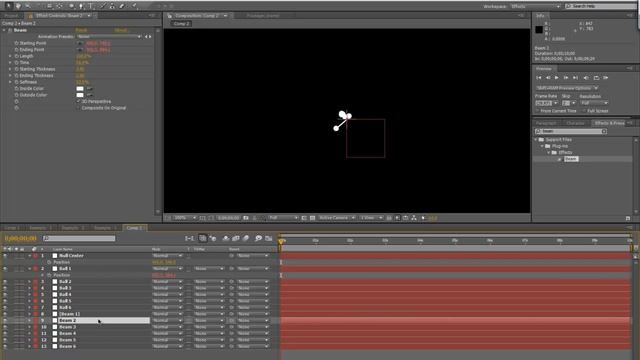
Task: Open Beam 2 parent dropdown
Action: (x=252, y=321)
